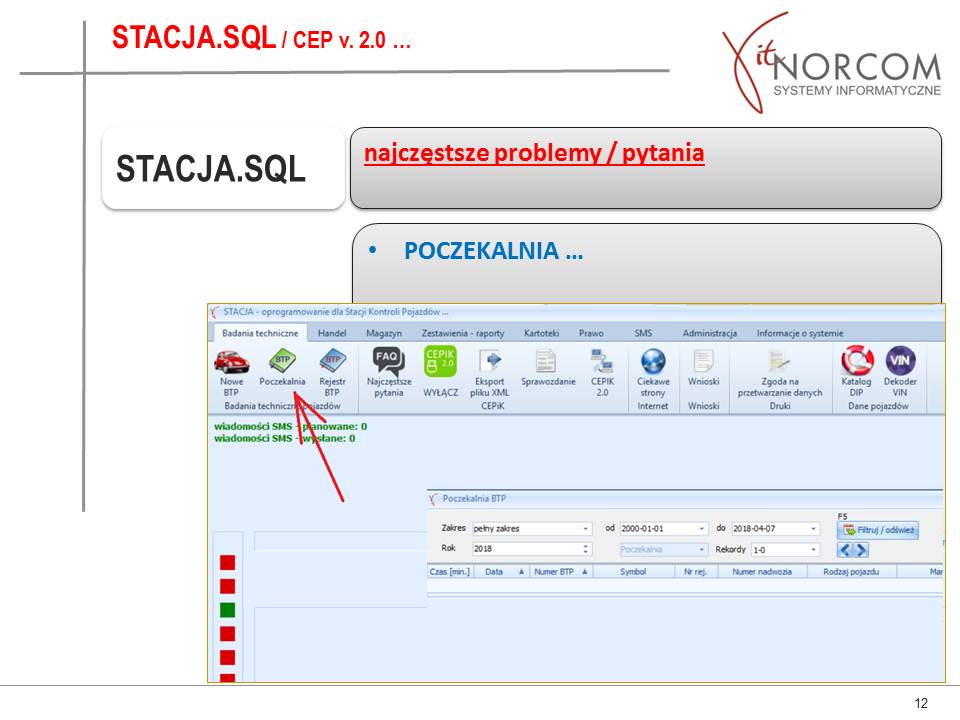This screenshot has height=720, width=960.
Task: Open Nowe BTP red car icon
Action: pyautogui.click(x=231, y=361)
